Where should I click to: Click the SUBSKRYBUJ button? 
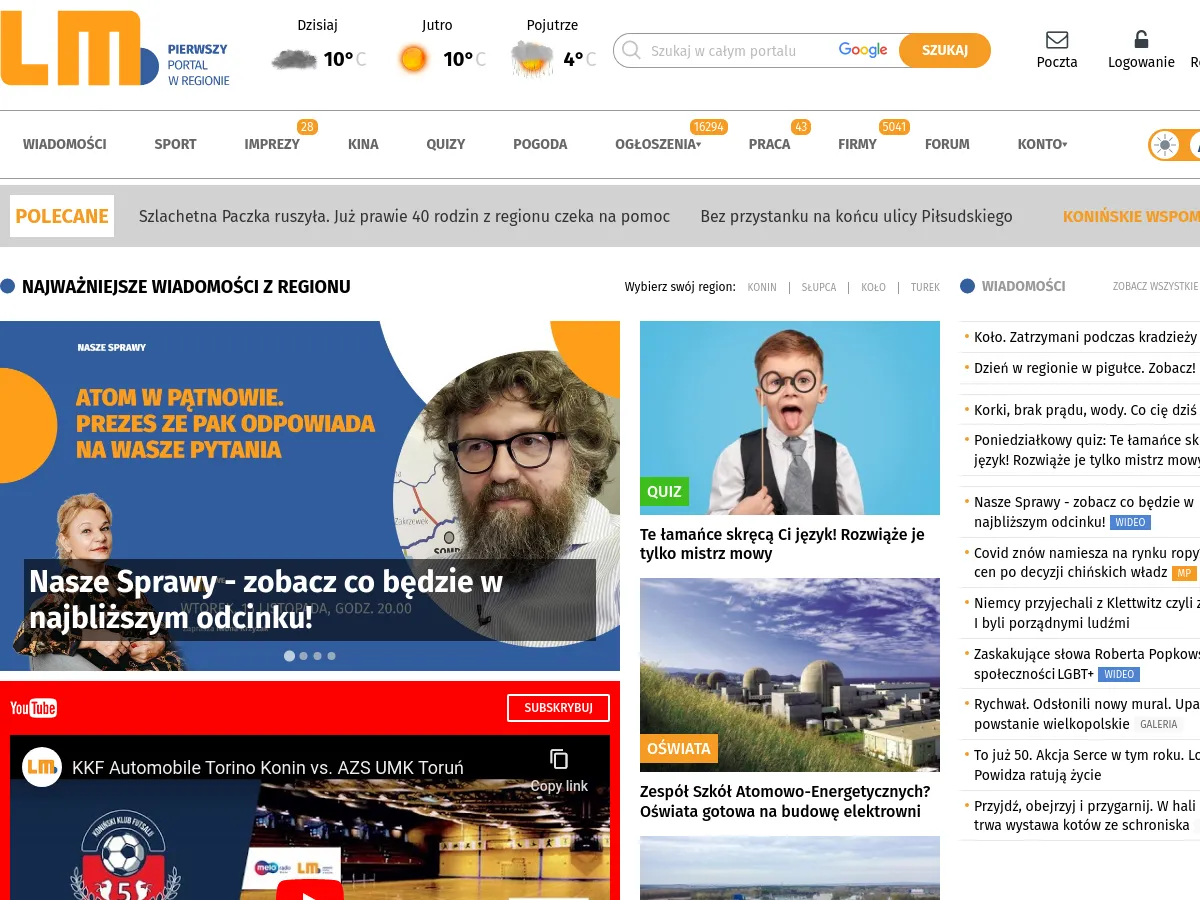point(558,707)
